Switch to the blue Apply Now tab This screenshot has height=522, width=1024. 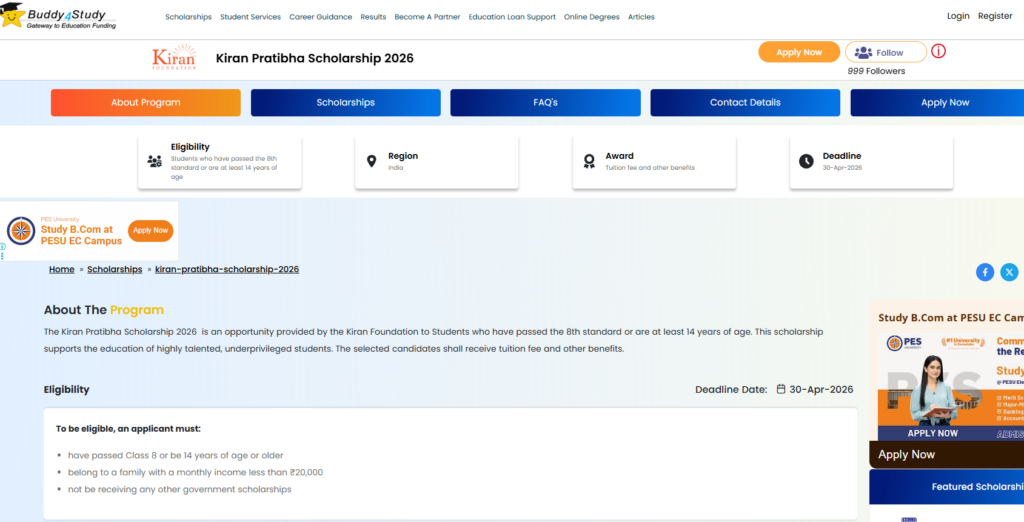point(937,103)
